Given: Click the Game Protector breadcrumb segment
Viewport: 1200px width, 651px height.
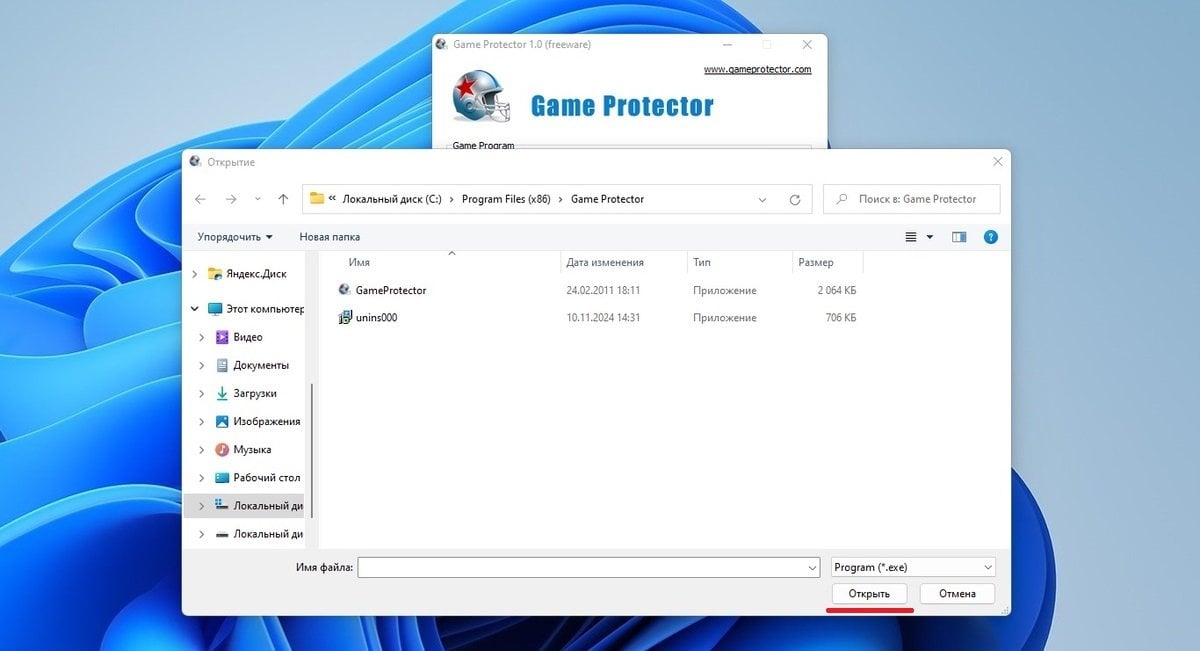Looking at the screenshot, I should click(x=607, y=199).
